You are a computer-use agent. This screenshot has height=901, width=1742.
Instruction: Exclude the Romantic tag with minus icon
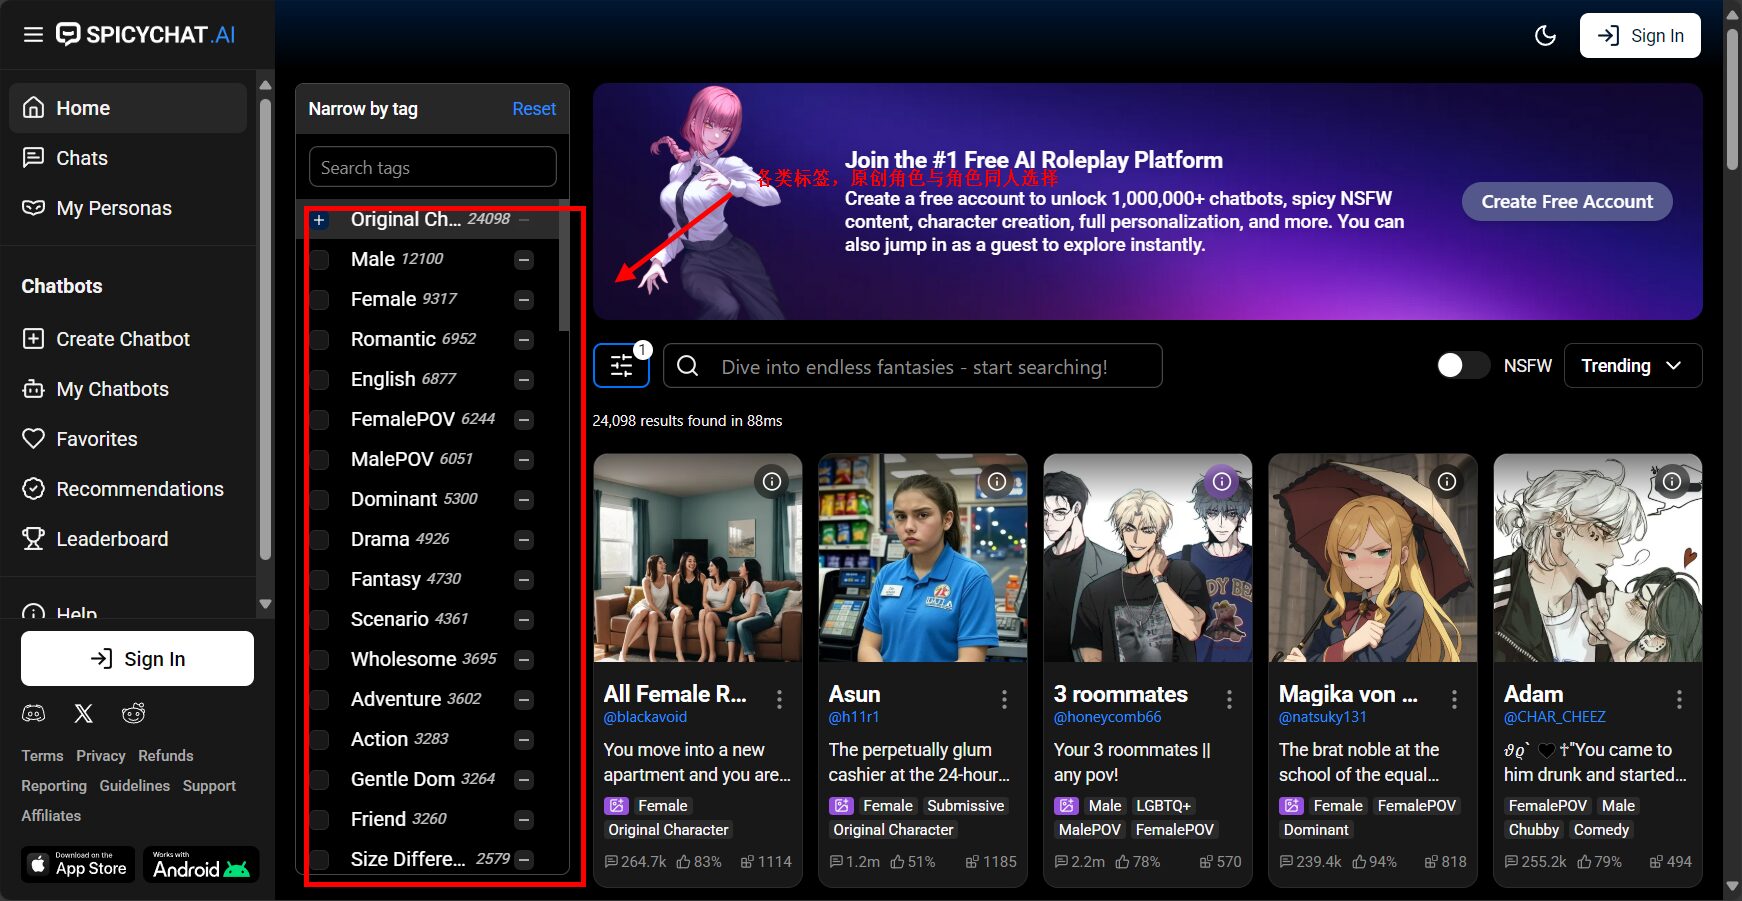coord(524,340)
